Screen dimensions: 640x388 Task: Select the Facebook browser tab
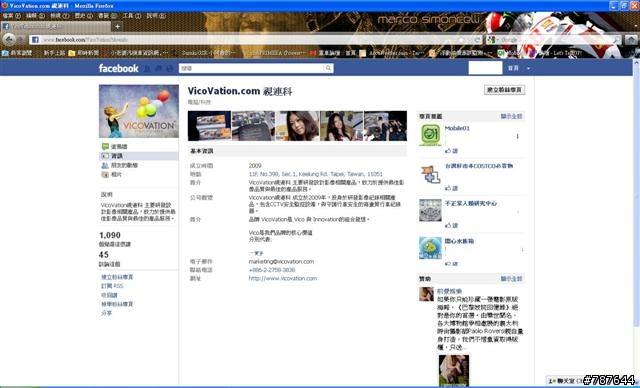point(56,27)
